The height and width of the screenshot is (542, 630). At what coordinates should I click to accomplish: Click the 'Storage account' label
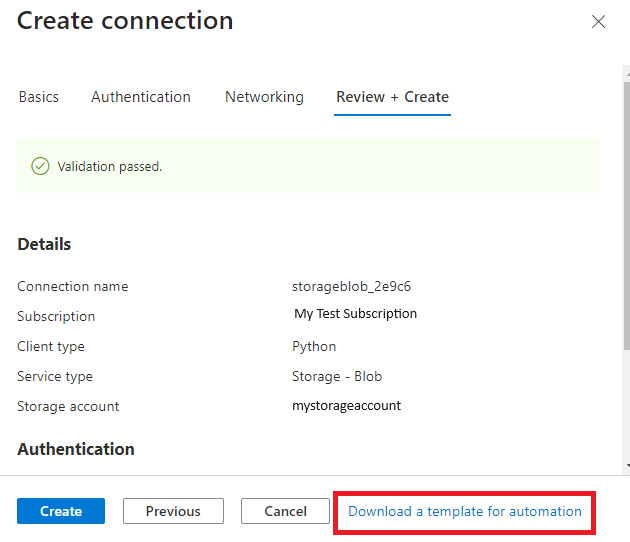pyautogui.click(x=68, y=406)
